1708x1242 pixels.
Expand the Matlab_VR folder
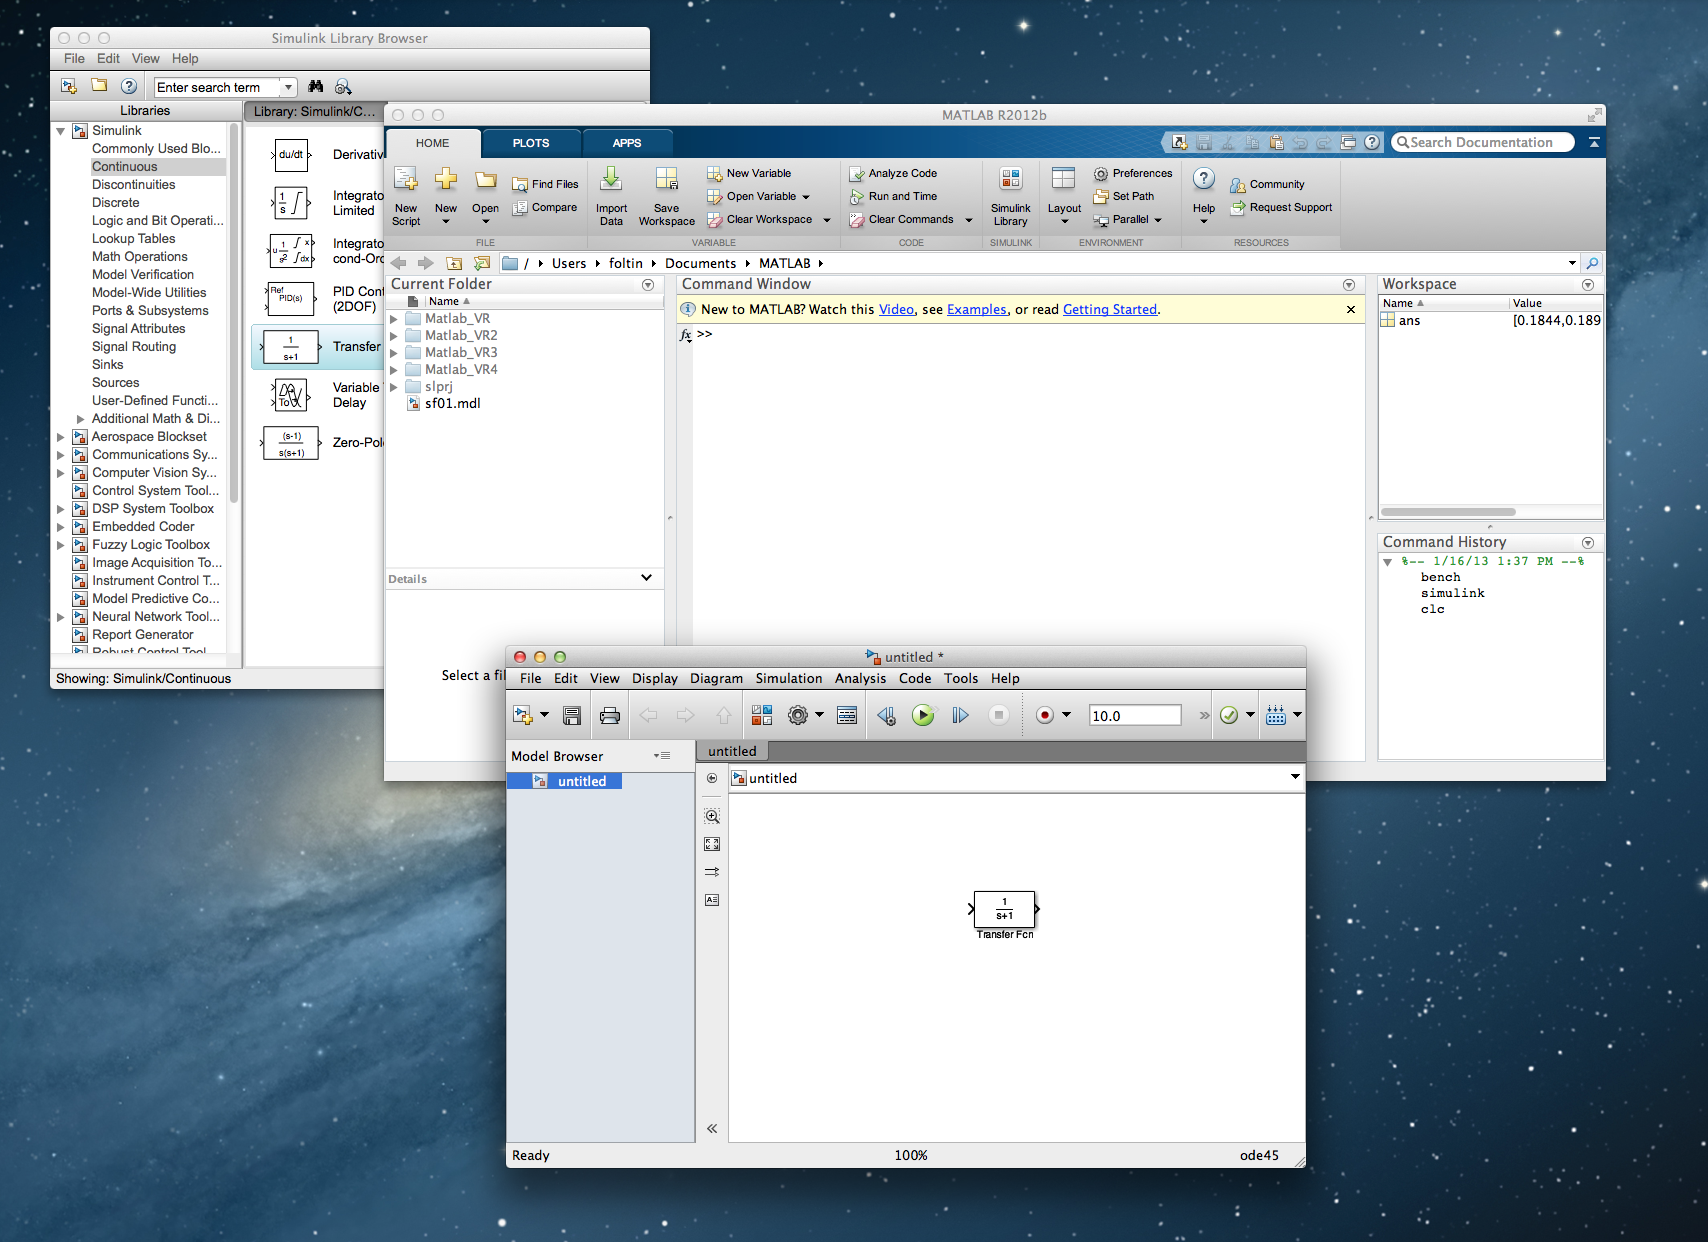[x=394, y=319]
